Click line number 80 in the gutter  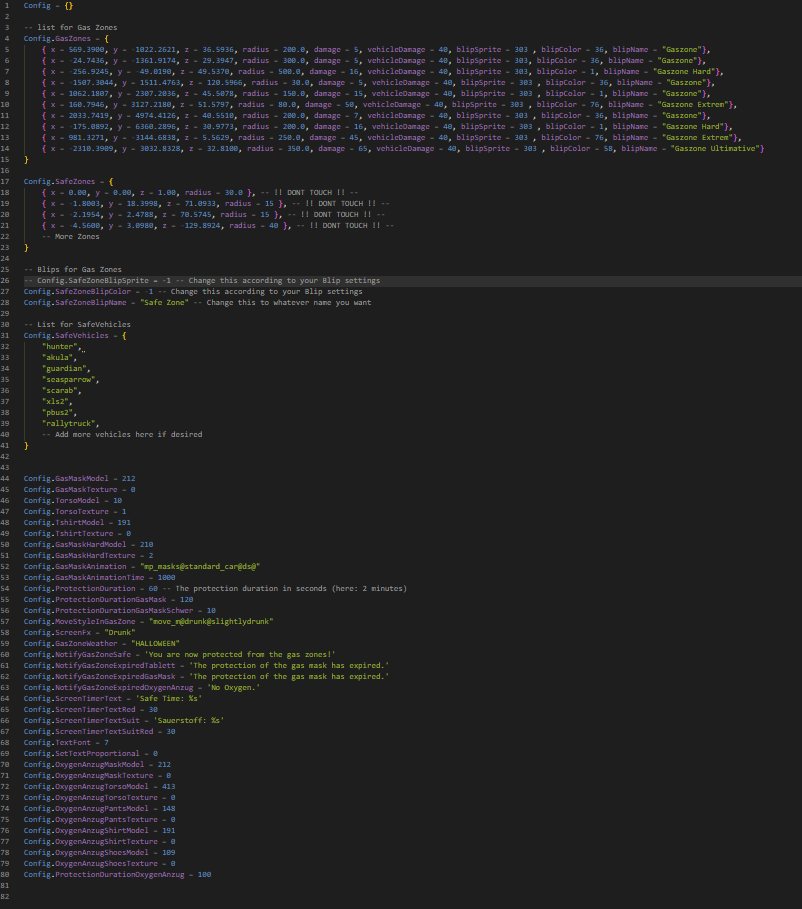8,874
